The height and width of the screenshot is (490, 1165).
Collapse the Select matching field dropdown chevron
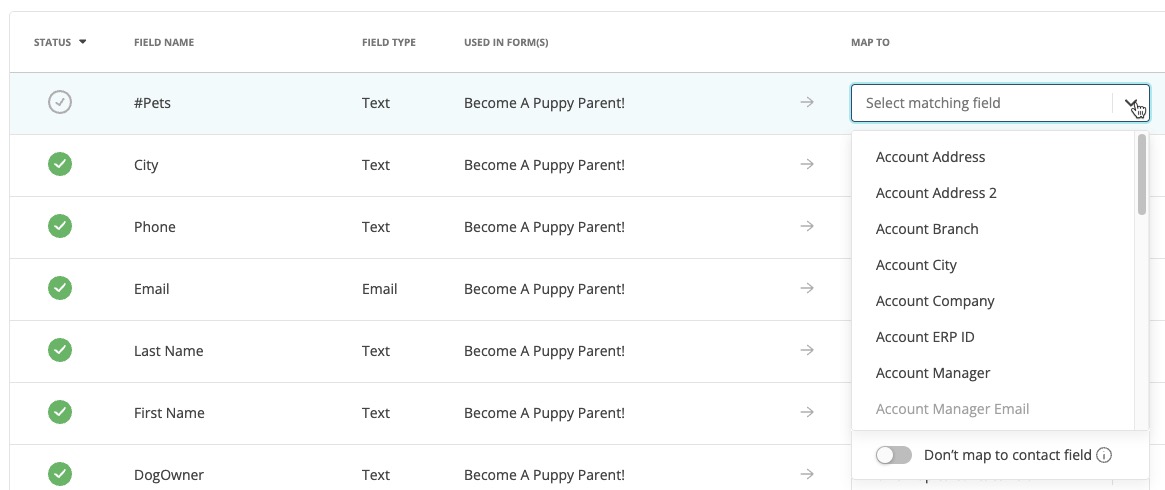click(1131, 103)
